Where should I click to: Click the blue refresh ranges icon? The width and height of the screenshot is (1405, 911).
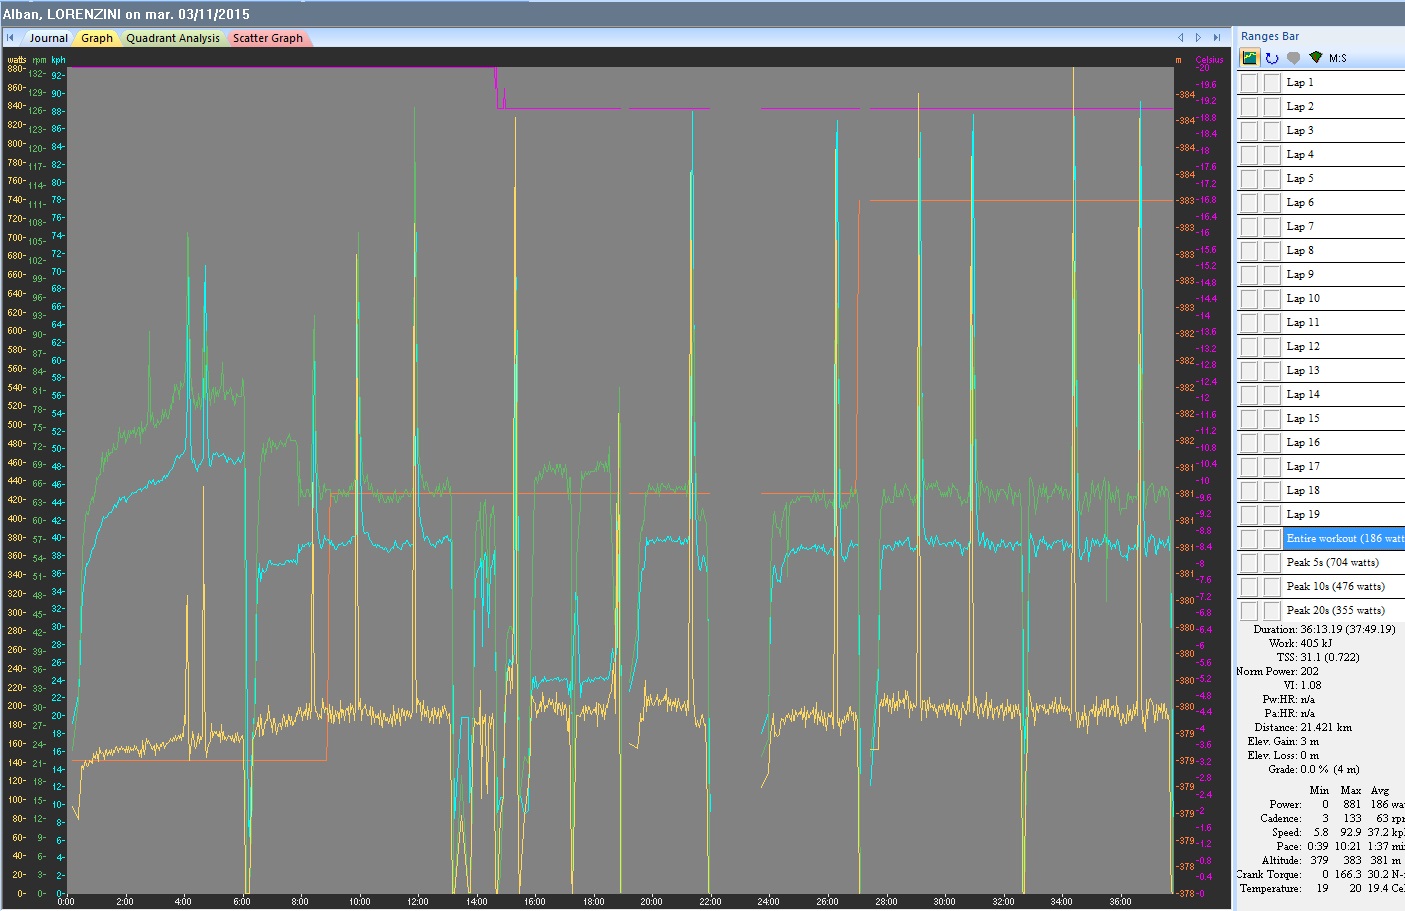pyautogui.click(x=1272, y=58)
